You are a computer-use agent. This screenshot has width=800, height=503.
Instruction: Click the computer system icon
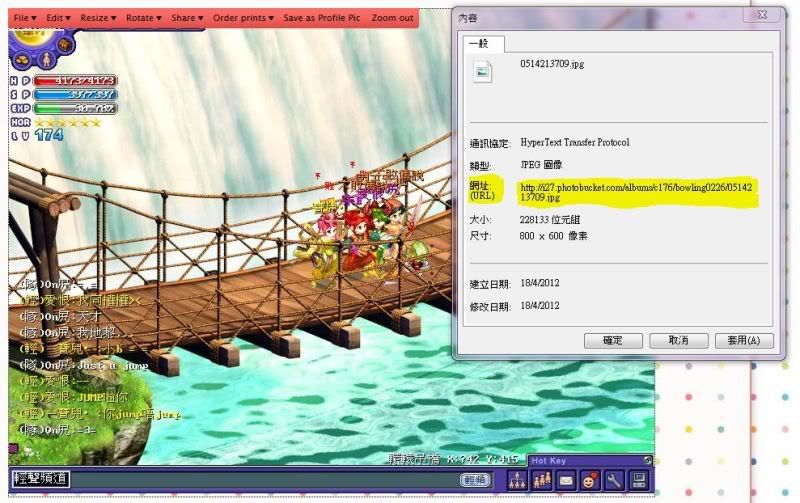point(638,480)
